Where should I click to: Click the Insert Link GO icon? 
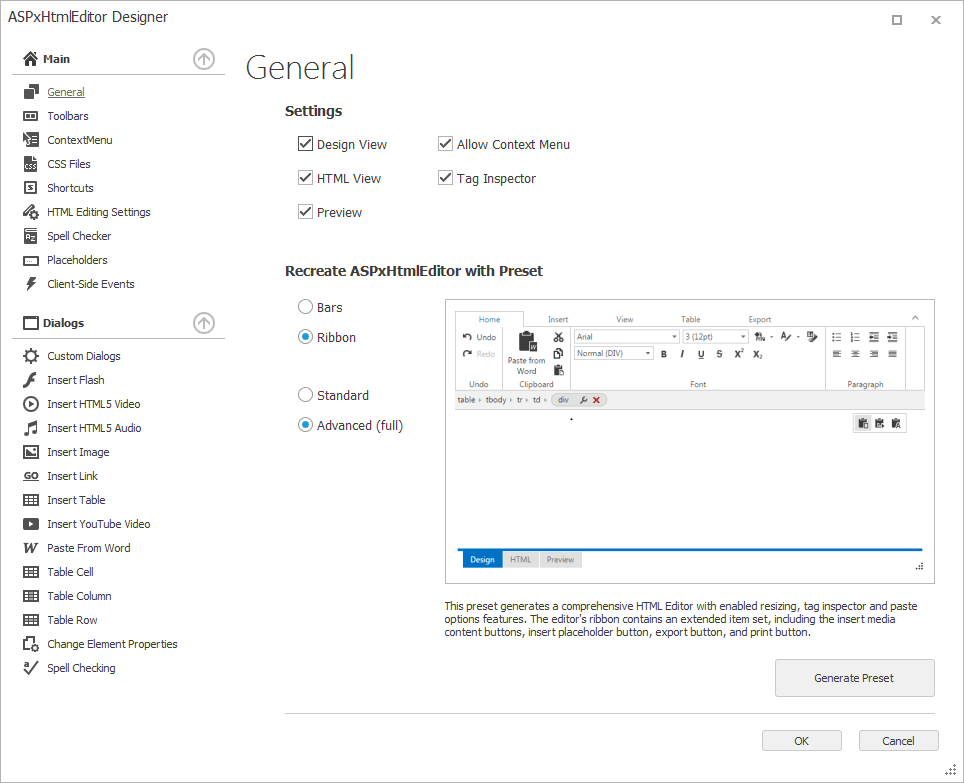click(31, 476)
